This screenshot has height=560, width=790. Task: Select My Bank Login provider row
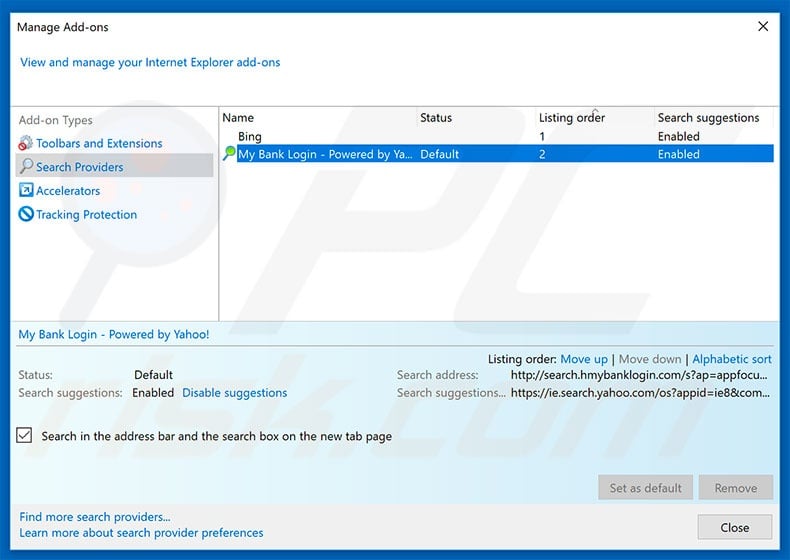click(496, 154)
